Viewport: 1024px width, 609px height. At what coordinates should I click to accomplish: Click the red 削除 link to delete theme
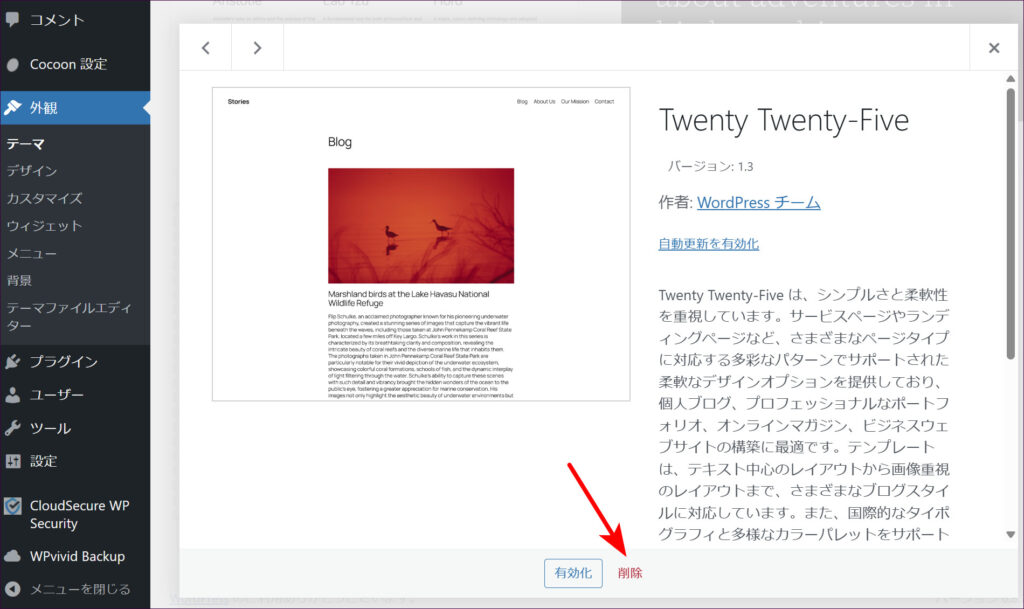tap(630, 573)
